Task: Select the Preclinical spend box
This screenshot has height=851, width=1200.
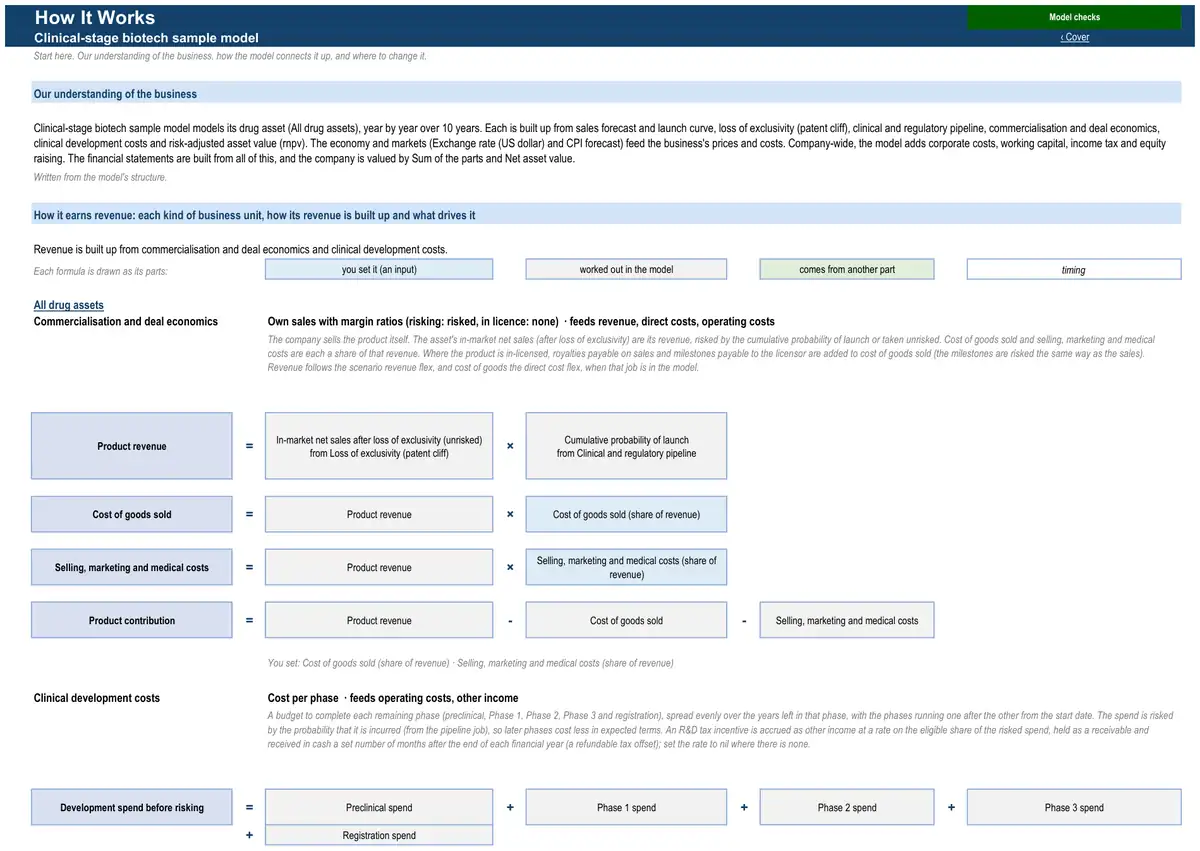Action: (x=379, y=807)
